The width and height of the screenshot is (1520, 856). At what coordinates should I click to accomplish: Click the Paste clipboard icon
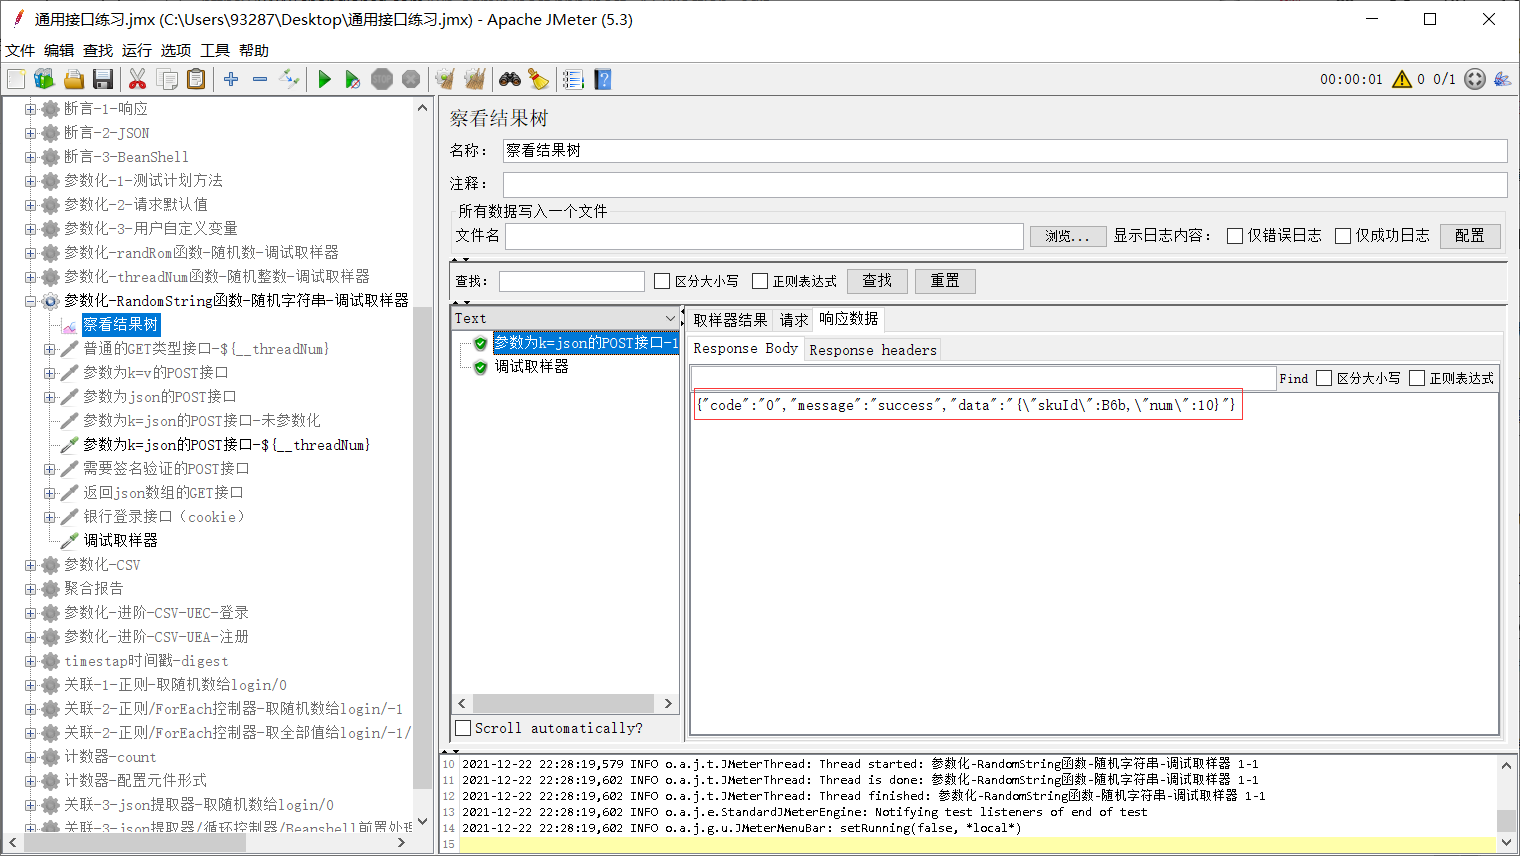click(x=196, y=79)
